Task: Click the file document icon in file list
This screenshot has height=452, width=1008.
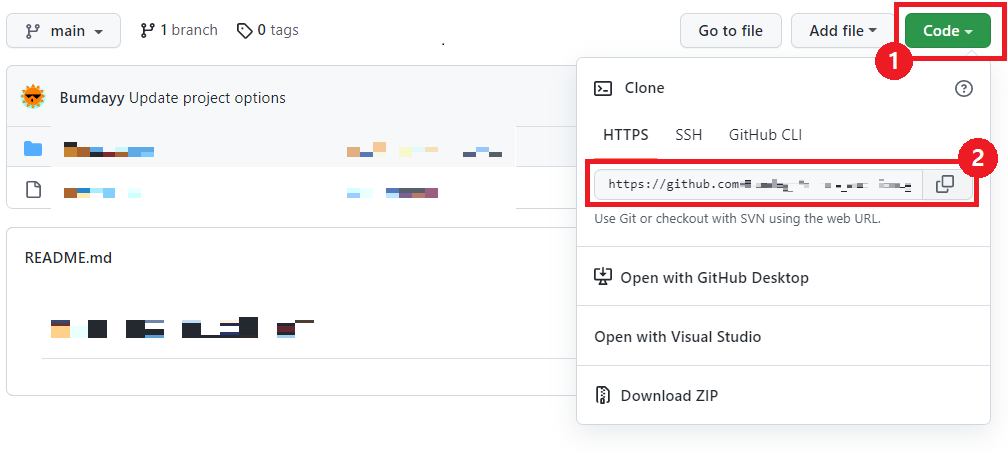Action: pyautogui.click(x=33, y=190)
